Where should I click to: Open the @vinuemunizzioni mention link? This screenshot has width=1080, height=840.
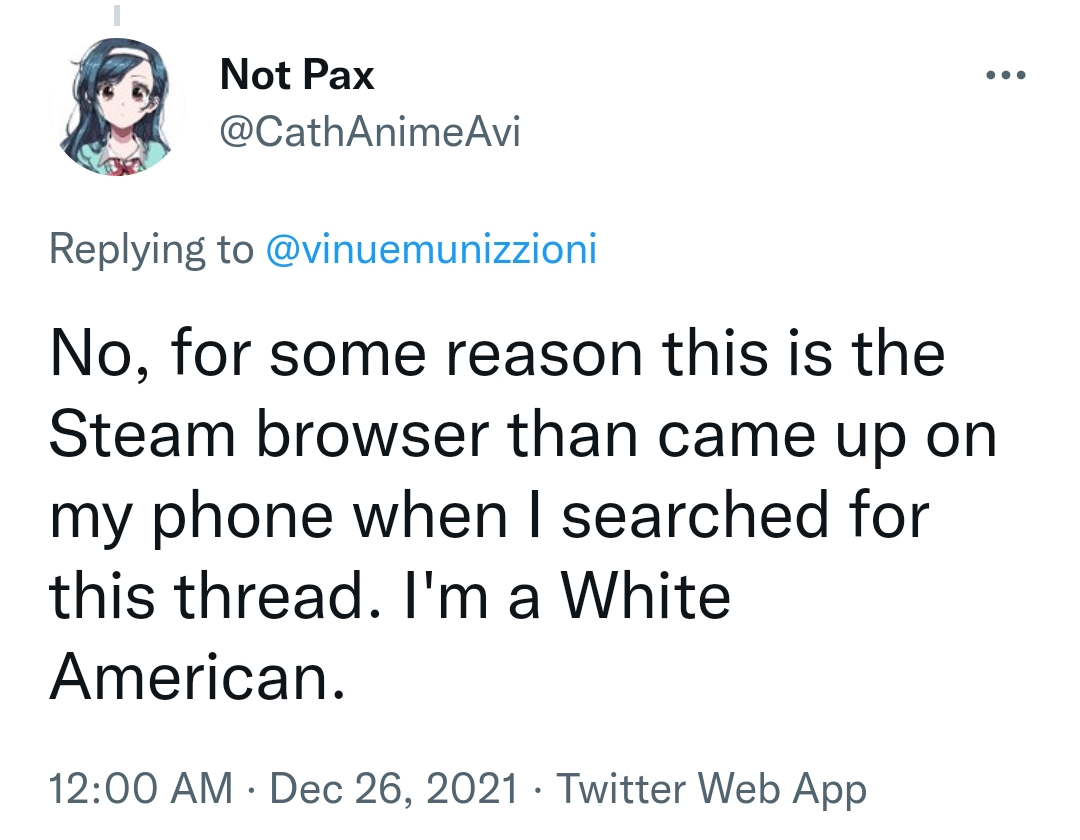430,248
